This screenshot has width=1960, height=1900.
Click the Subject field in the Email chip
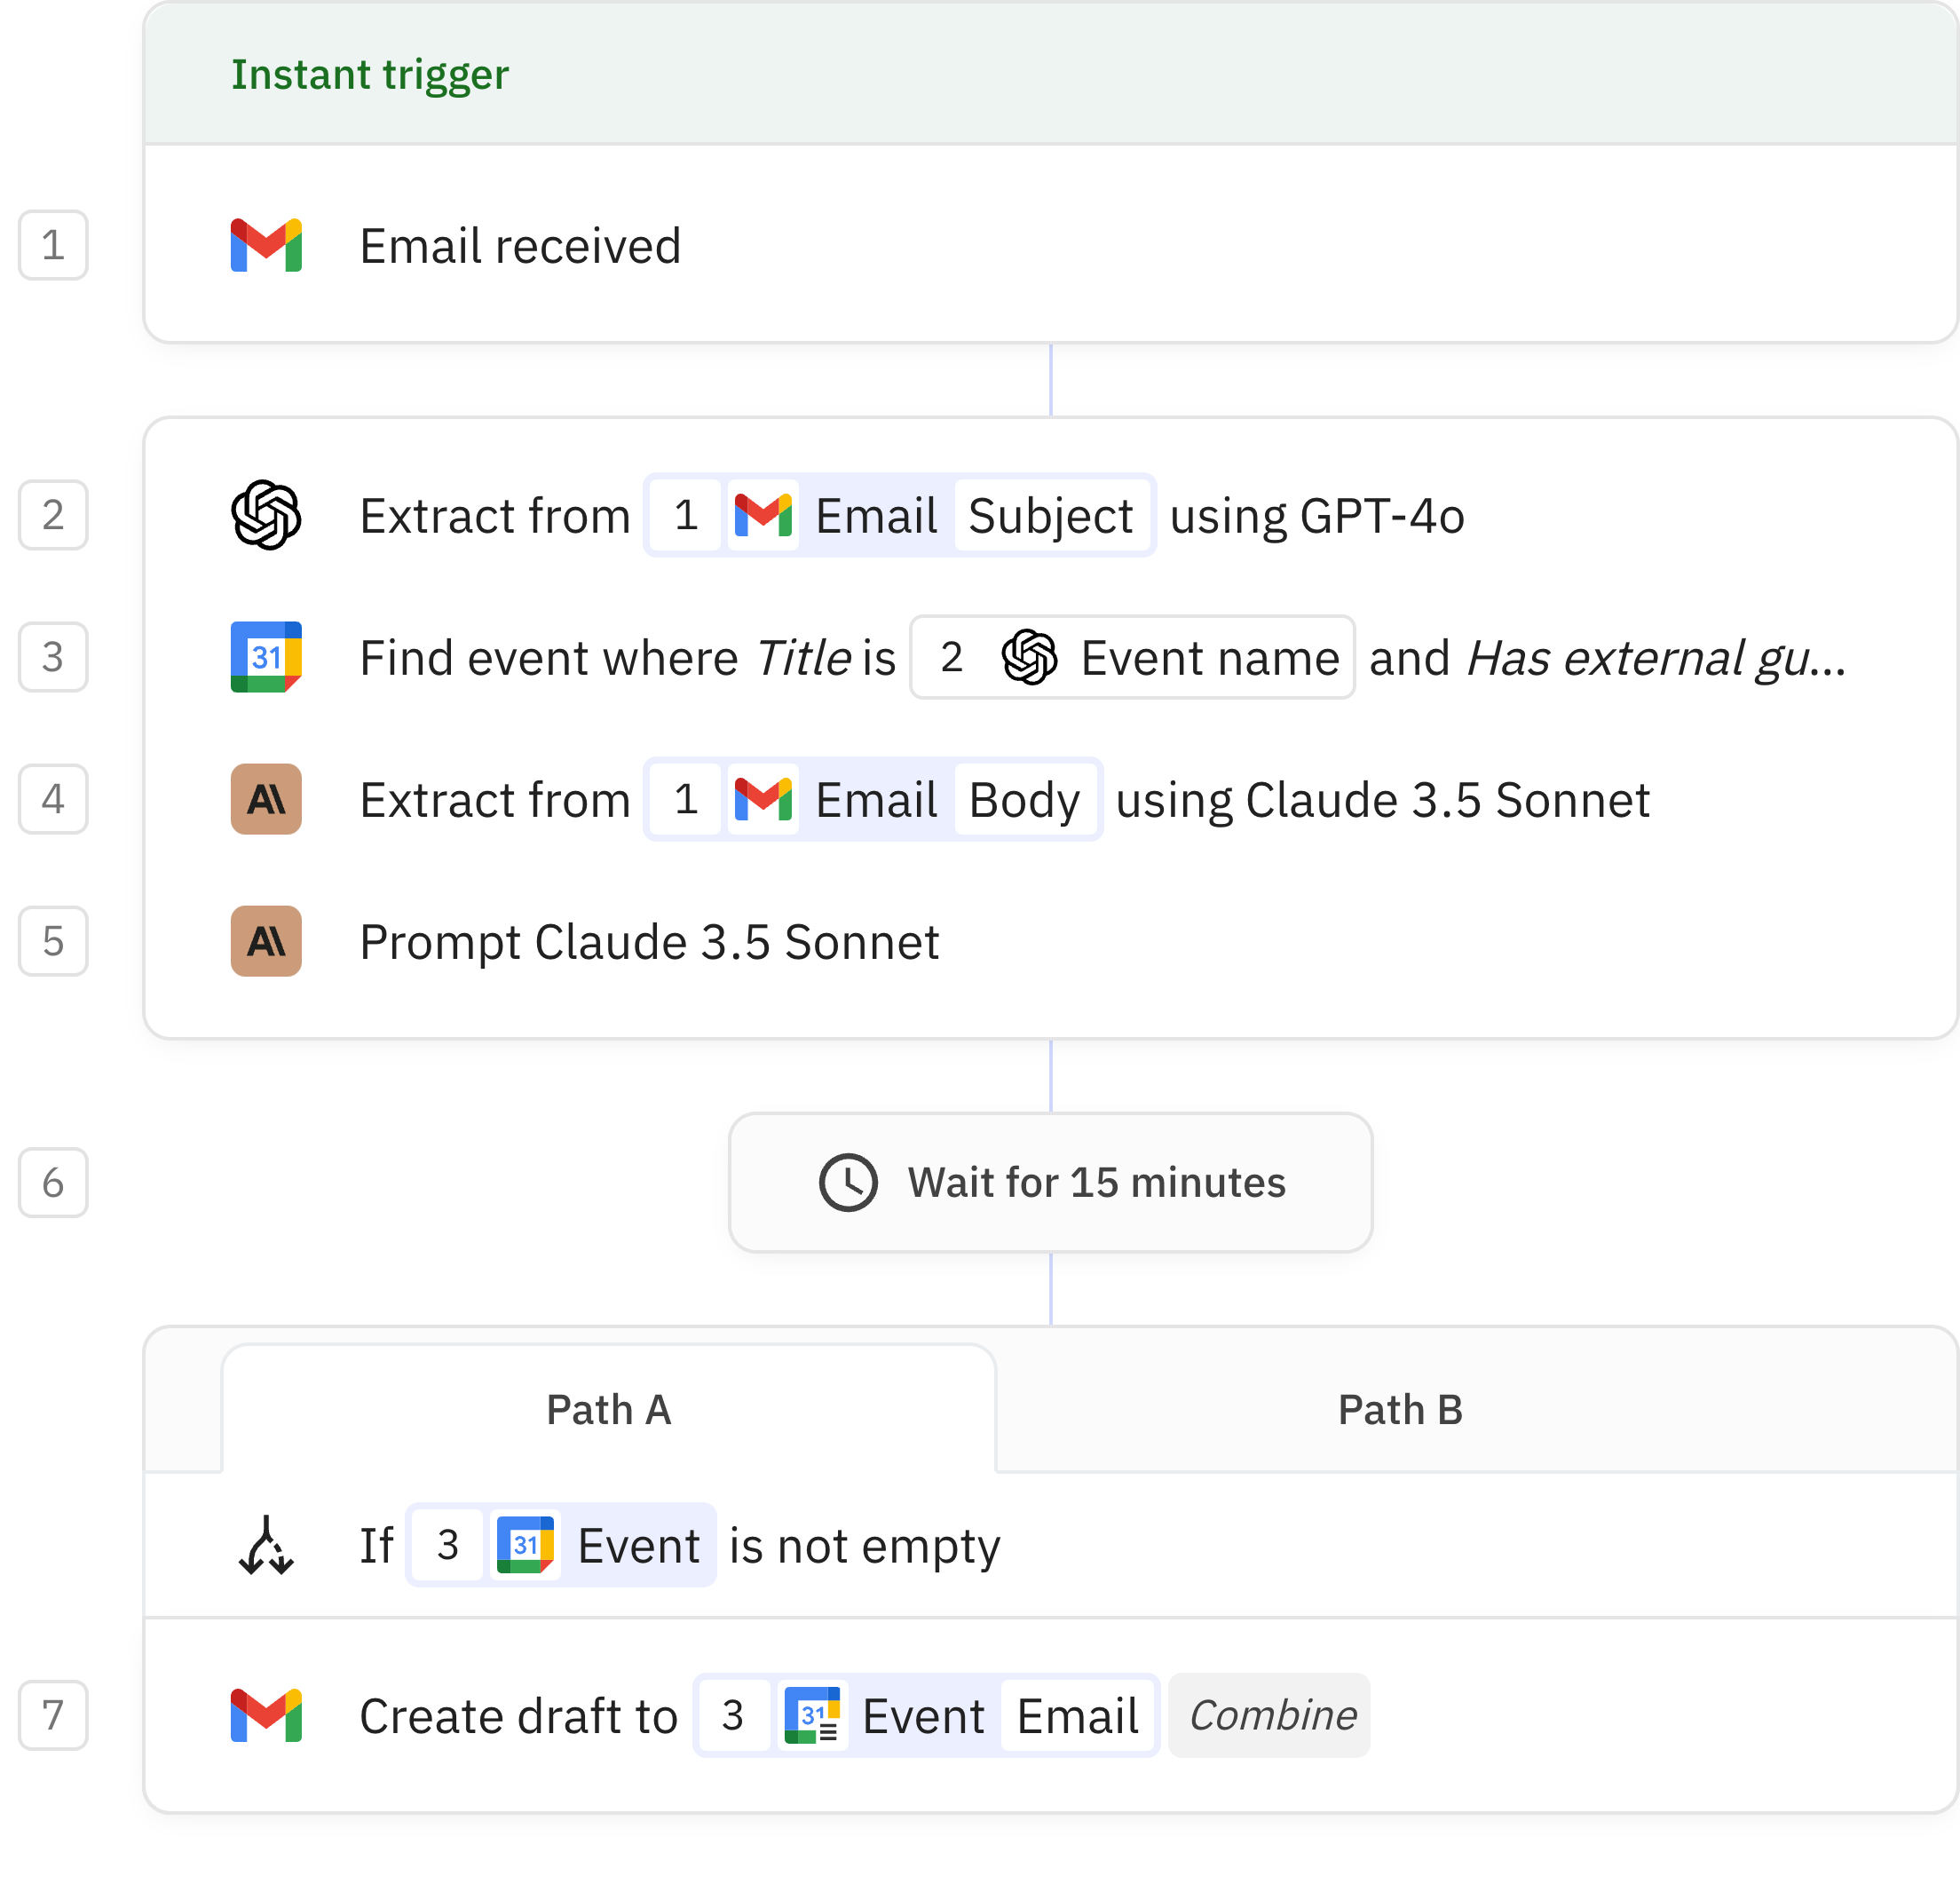point(1050,515)
